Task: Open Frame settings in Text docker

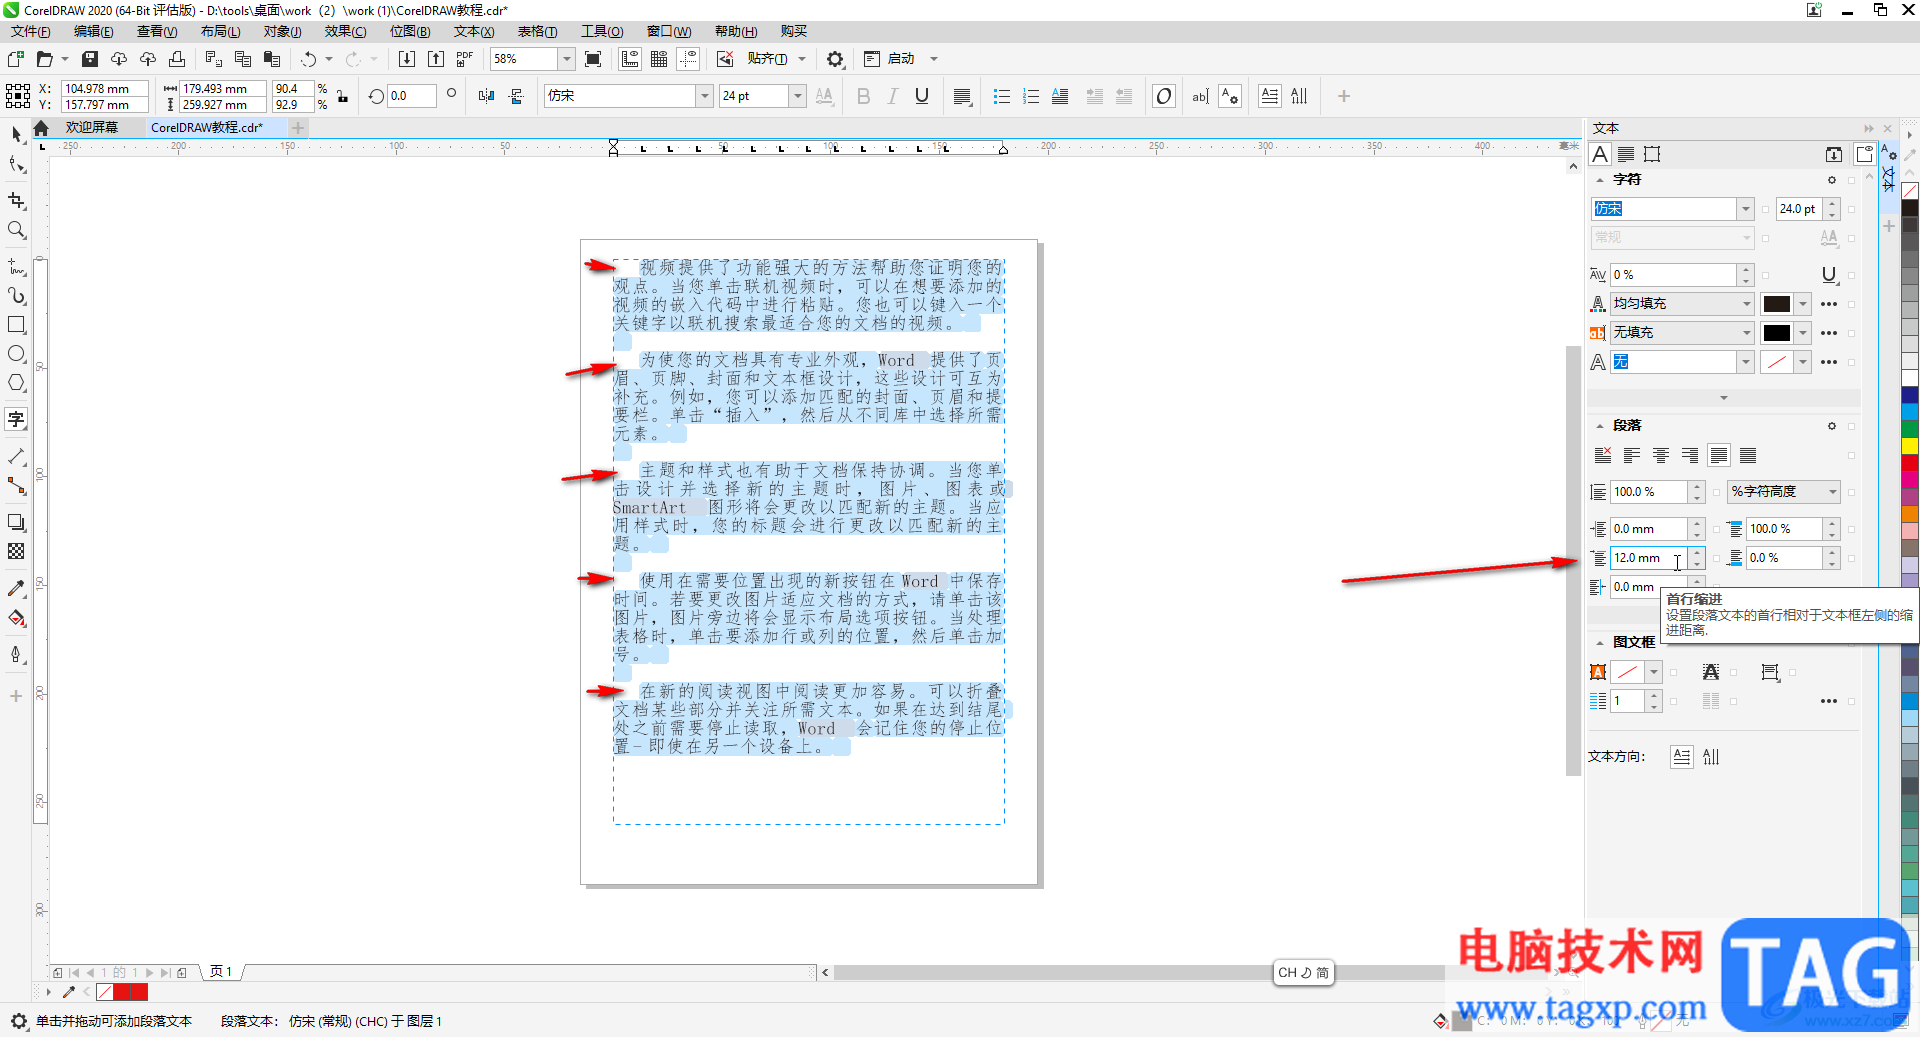Action: click(x=1652, y=154)
